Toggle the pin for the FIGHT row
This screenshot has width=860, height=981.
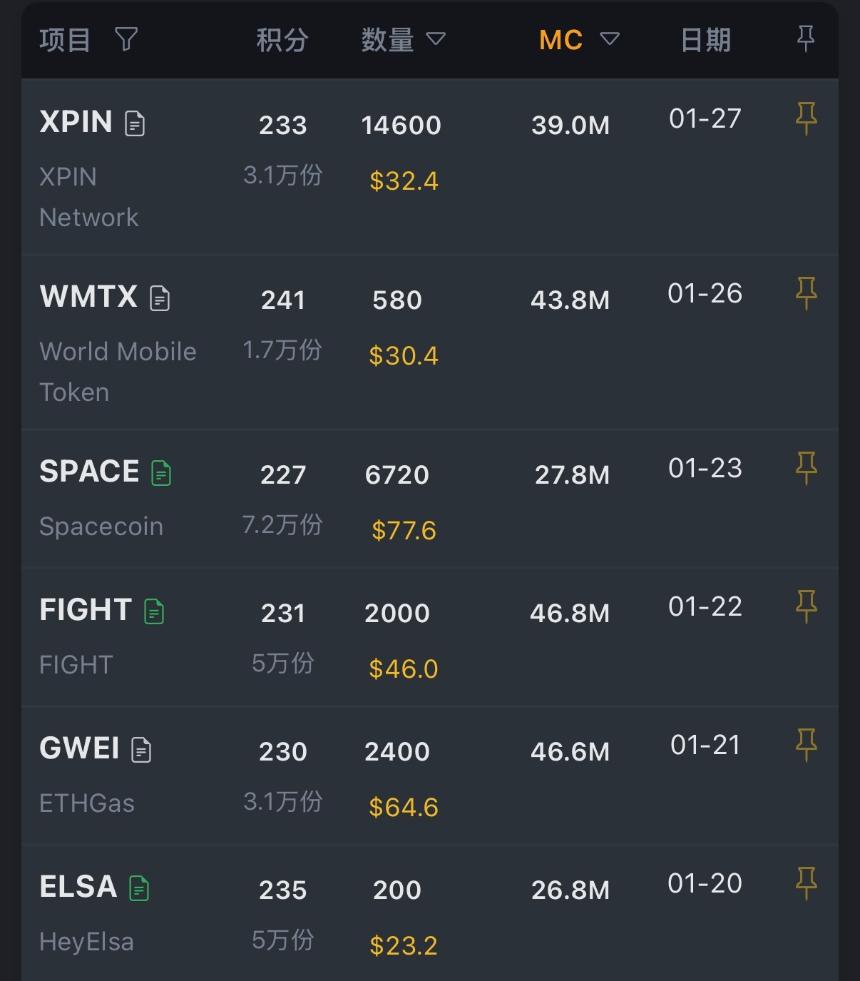(805, 606)
